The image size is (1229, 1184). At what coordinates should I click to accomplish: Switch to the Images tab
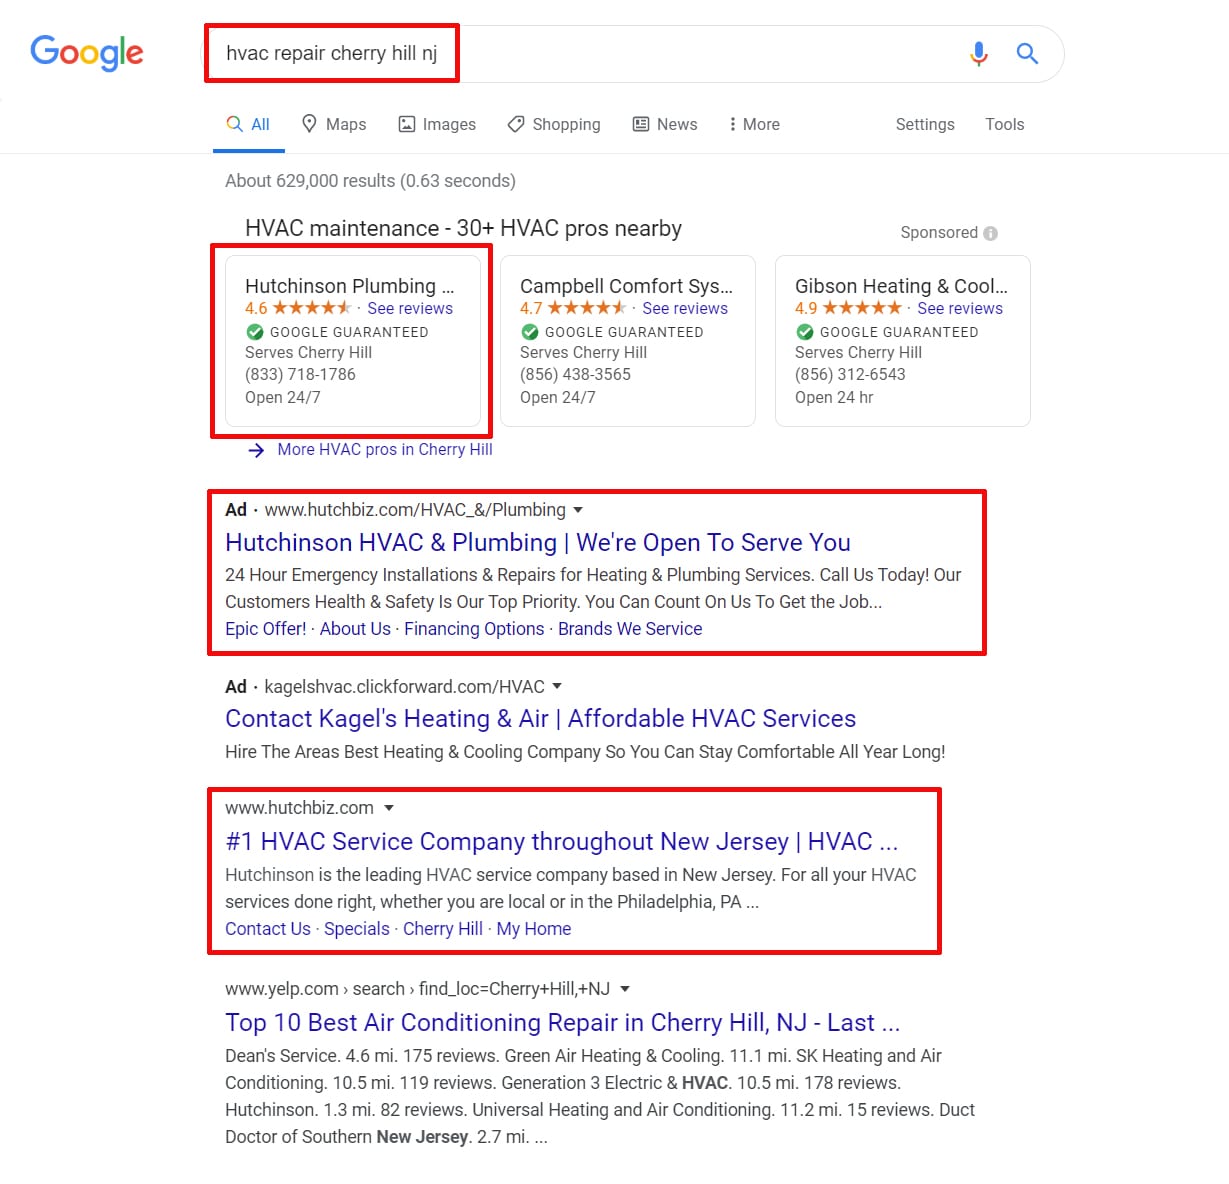tap(437, 124)
